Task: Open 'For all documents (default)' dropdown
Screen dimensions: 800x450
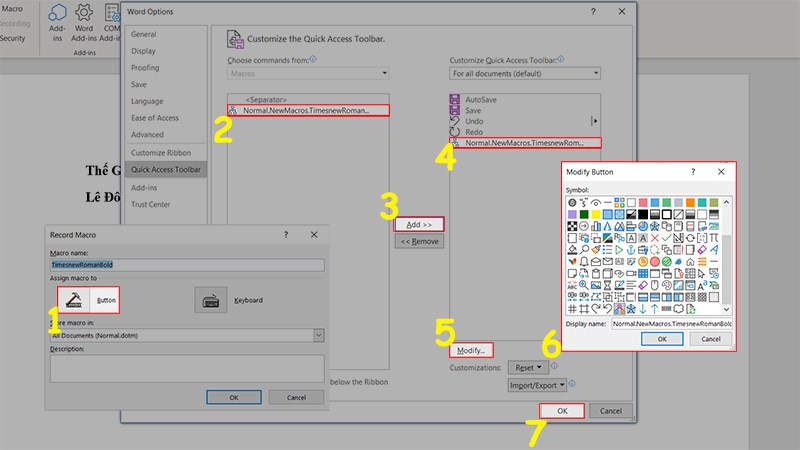Action: (525, 73)
